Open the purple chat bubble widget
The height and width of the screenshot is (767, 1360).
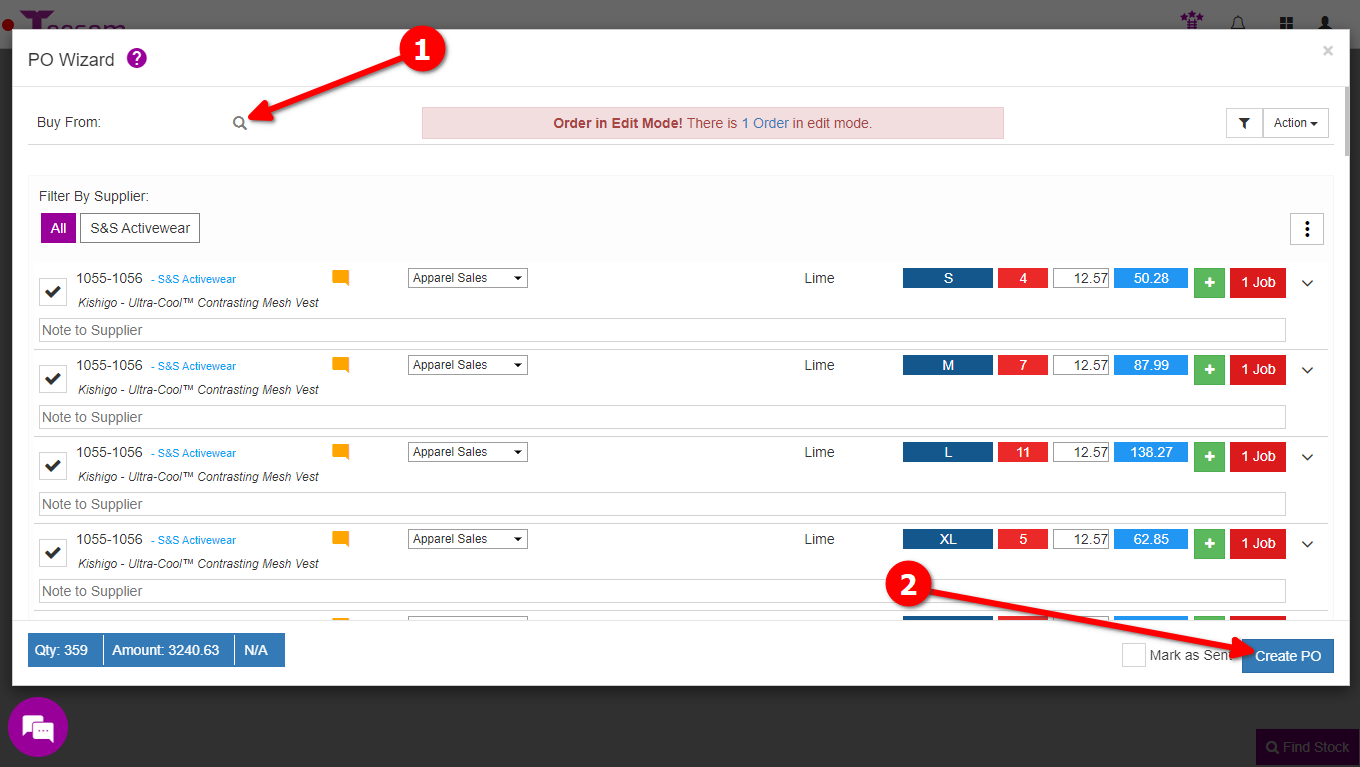[38, 728]
